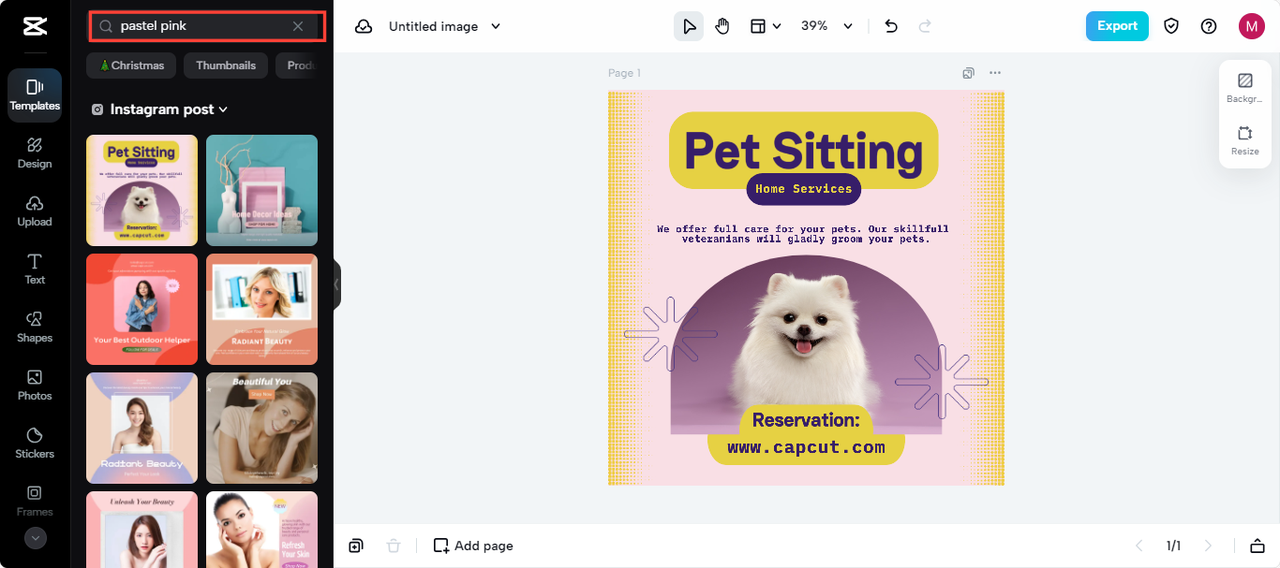
Task: Open the Templates sidebar panel
Action: 35,95
